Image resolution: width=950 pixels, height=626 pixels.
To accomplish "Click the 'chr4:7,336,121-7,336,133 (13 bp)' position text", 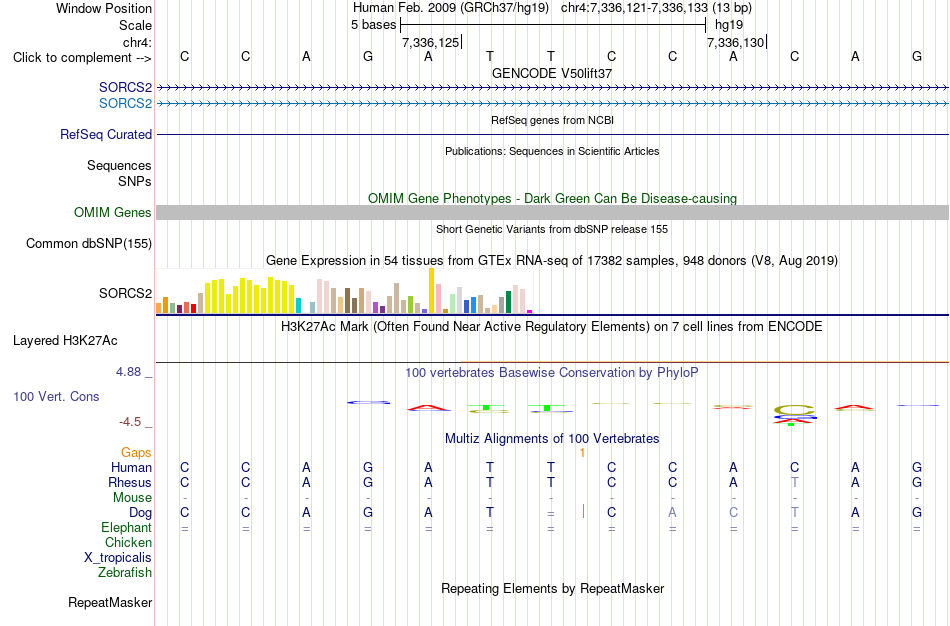I will (656, 8).
